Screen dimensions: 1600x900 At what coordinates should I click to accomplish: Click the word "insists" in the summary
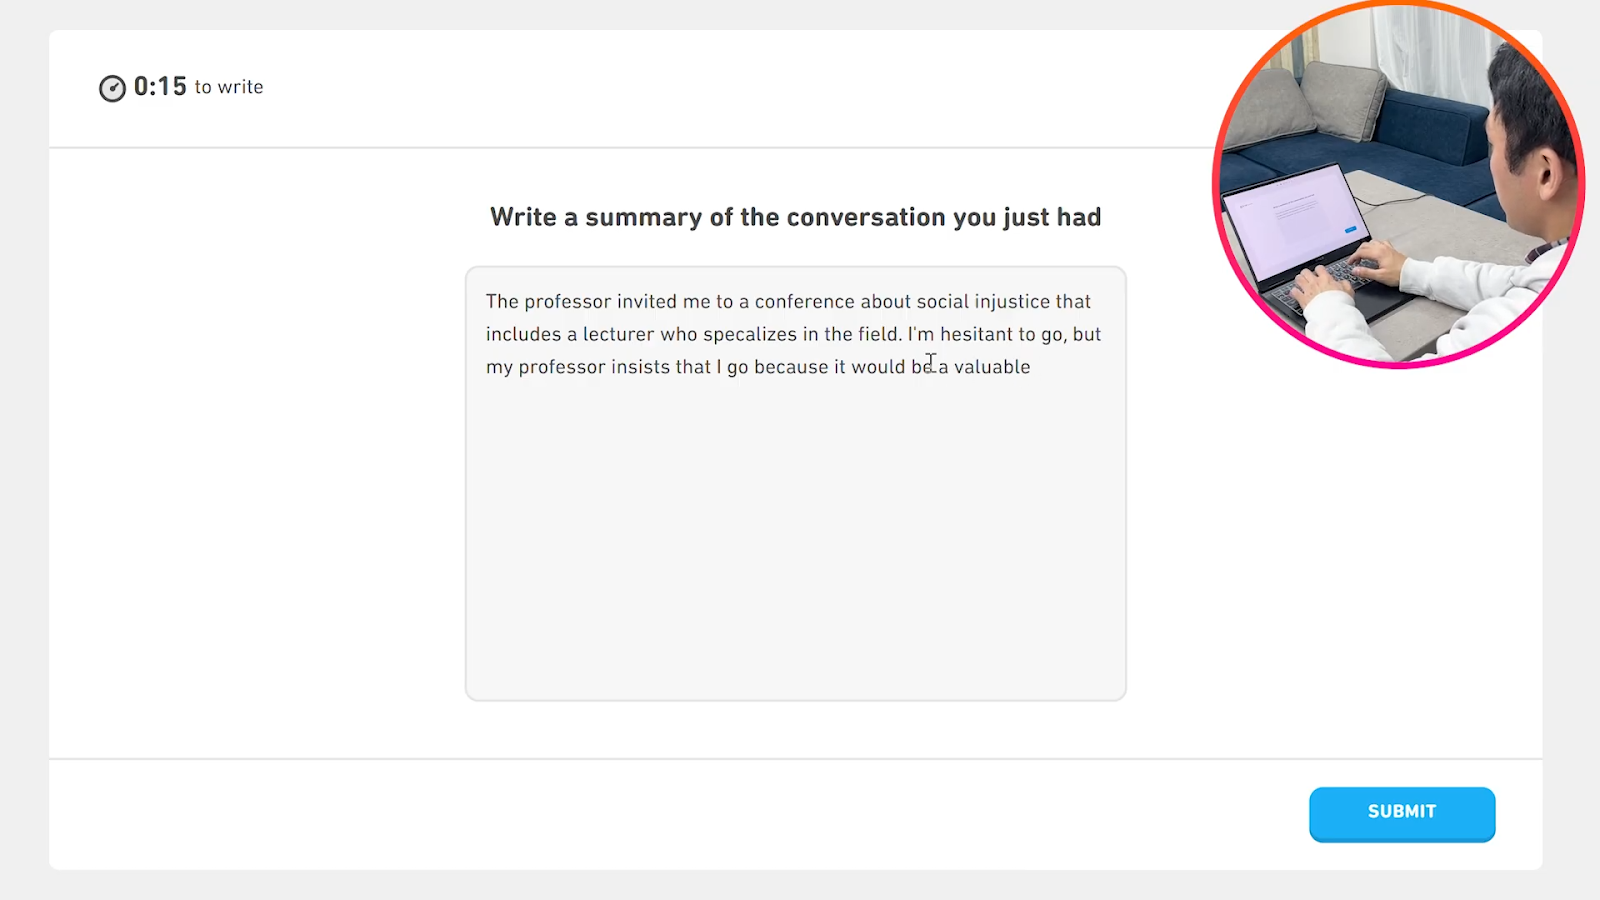639,367
